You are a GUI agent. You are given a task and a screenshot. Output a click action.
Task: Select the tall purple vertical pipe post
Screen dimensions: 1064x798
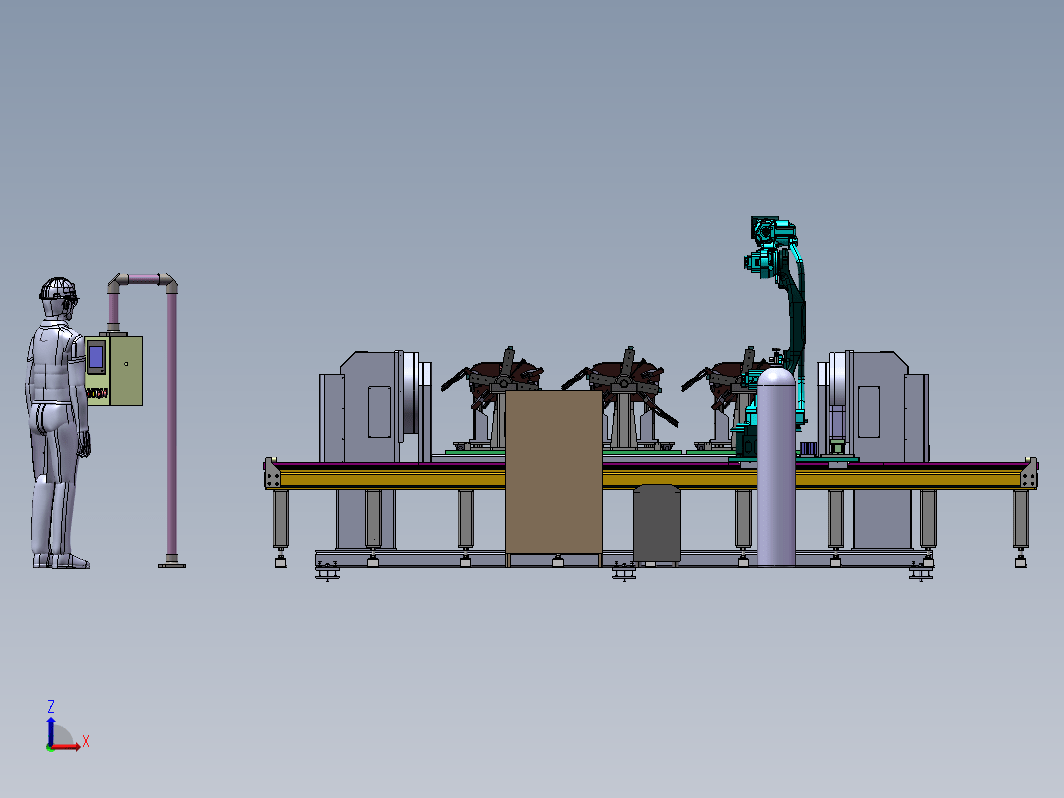pos(172,424)
